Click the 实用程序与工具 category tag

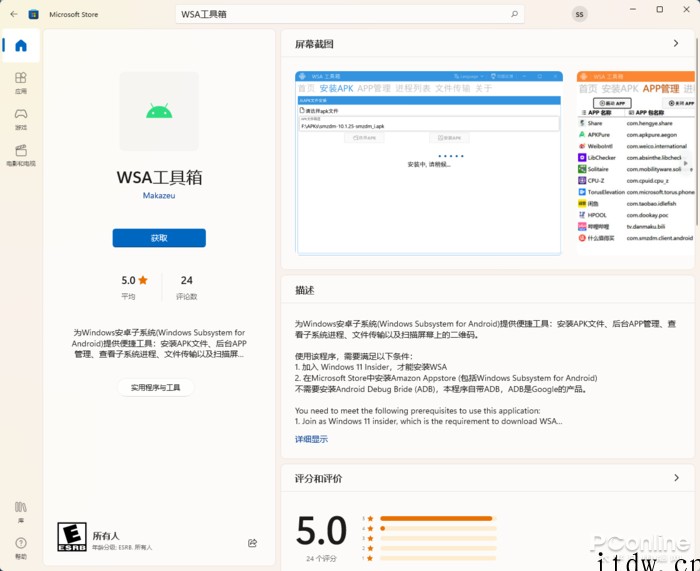pos(155,388)
